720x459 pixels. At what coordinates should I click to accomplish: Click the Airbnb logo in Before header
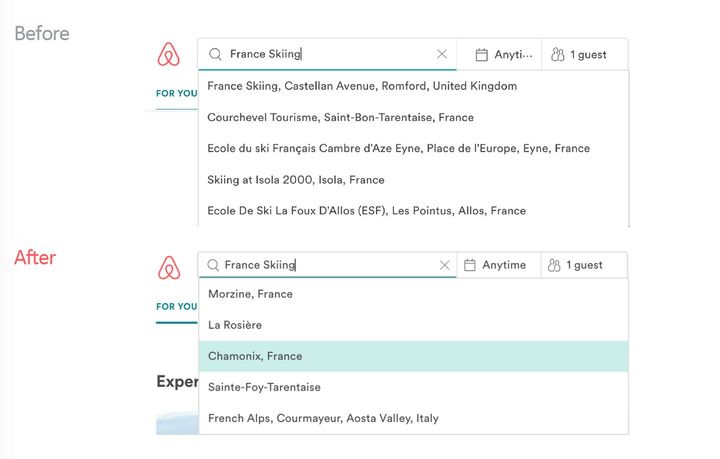tap(169, 55)
